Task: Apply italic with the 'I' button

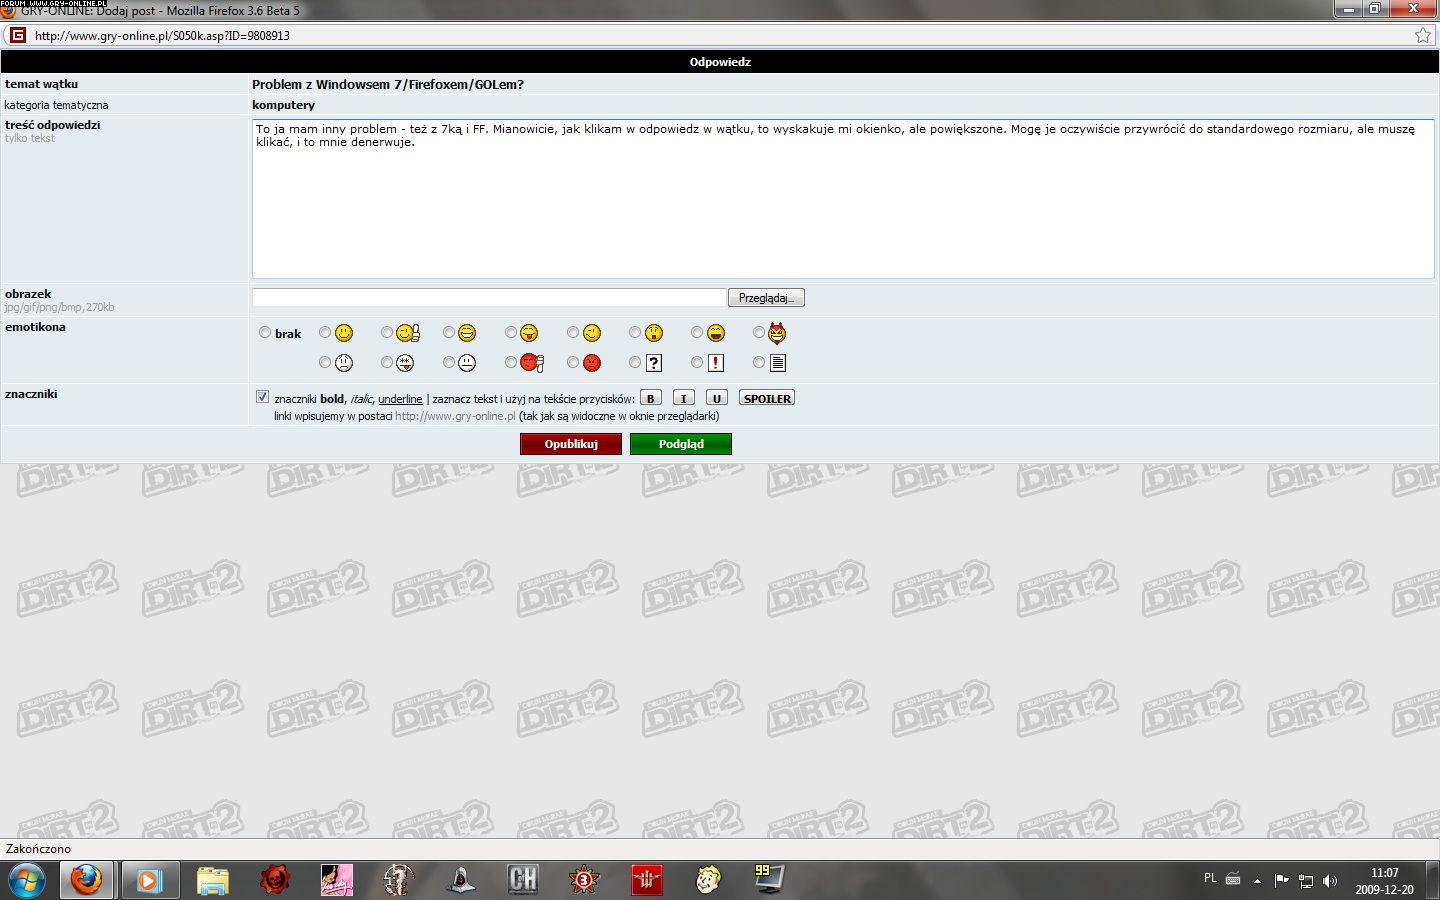Action: (x=683, y=398)
